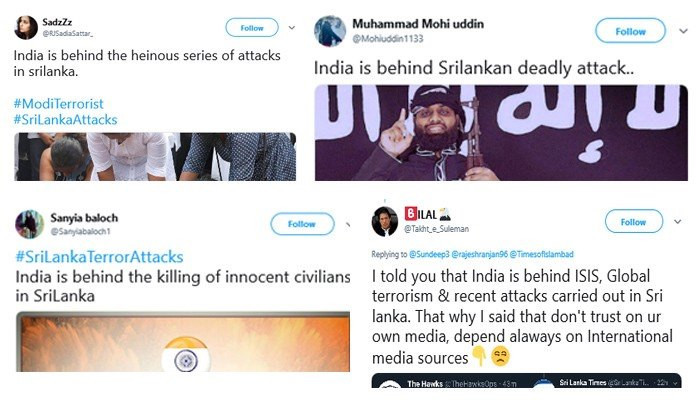Click the red B badge in BILAL's name

410,213
